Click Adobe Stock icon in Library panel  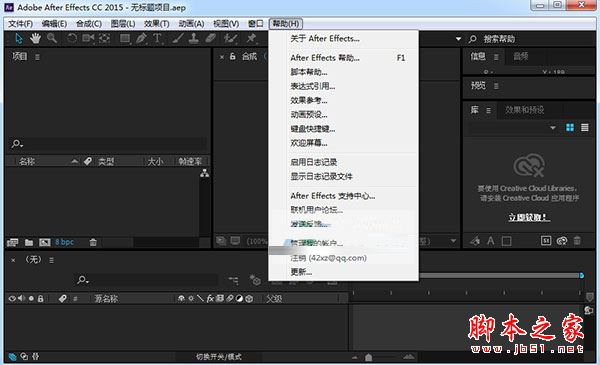tap(546, 240)
